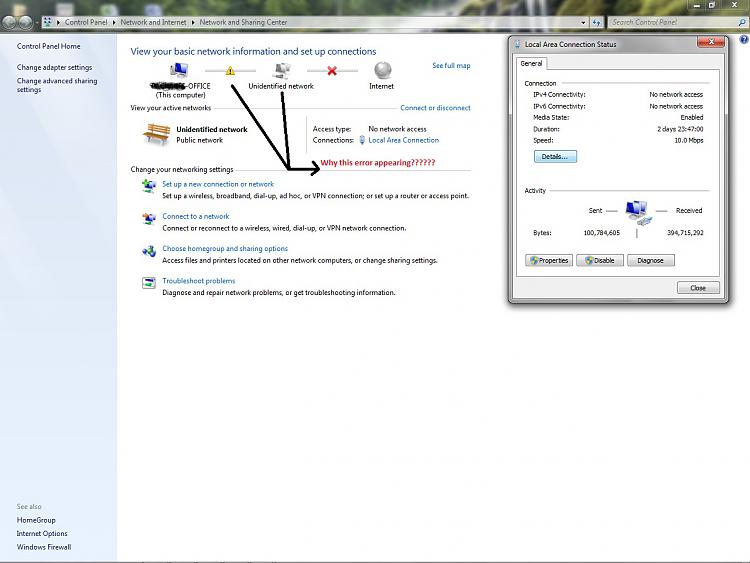Open Choose homegroup and sharing options
Viewport: 750px width, 563px height.
pos(225,249)
